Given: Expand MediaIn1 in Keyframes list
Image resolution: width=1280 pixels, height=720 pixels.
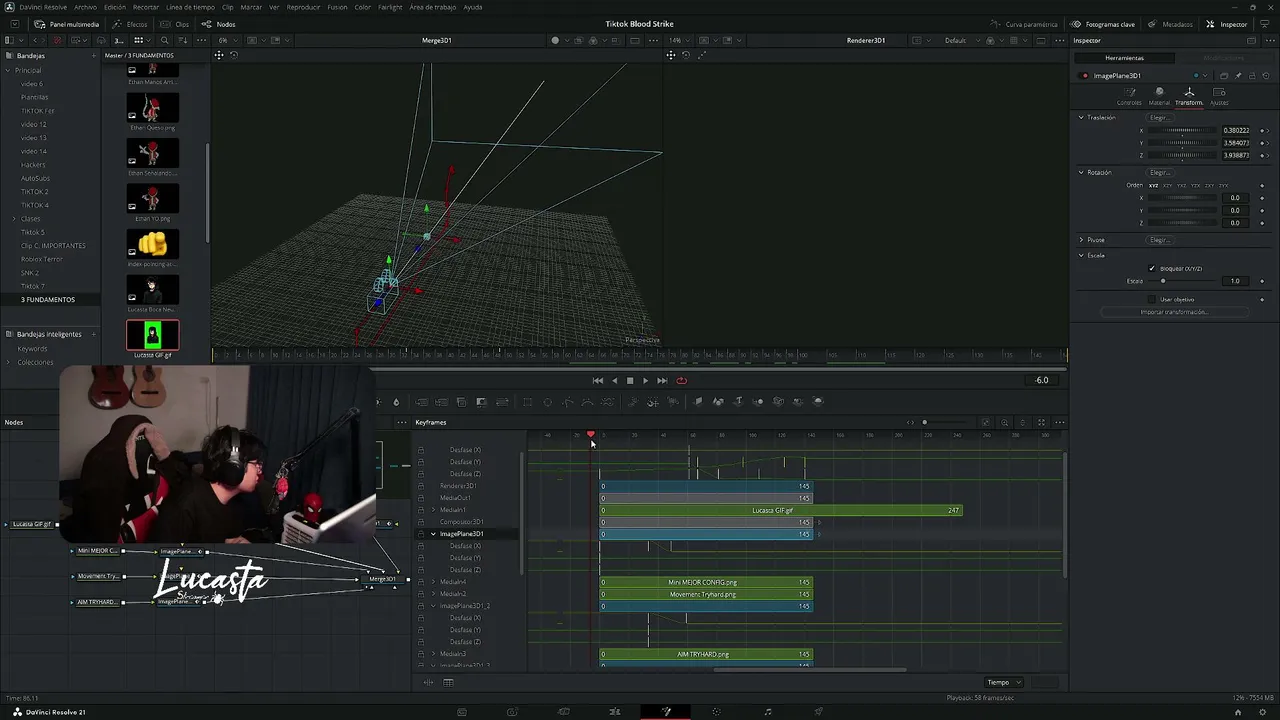Looking at the screenshot, I should coord(433,510).
